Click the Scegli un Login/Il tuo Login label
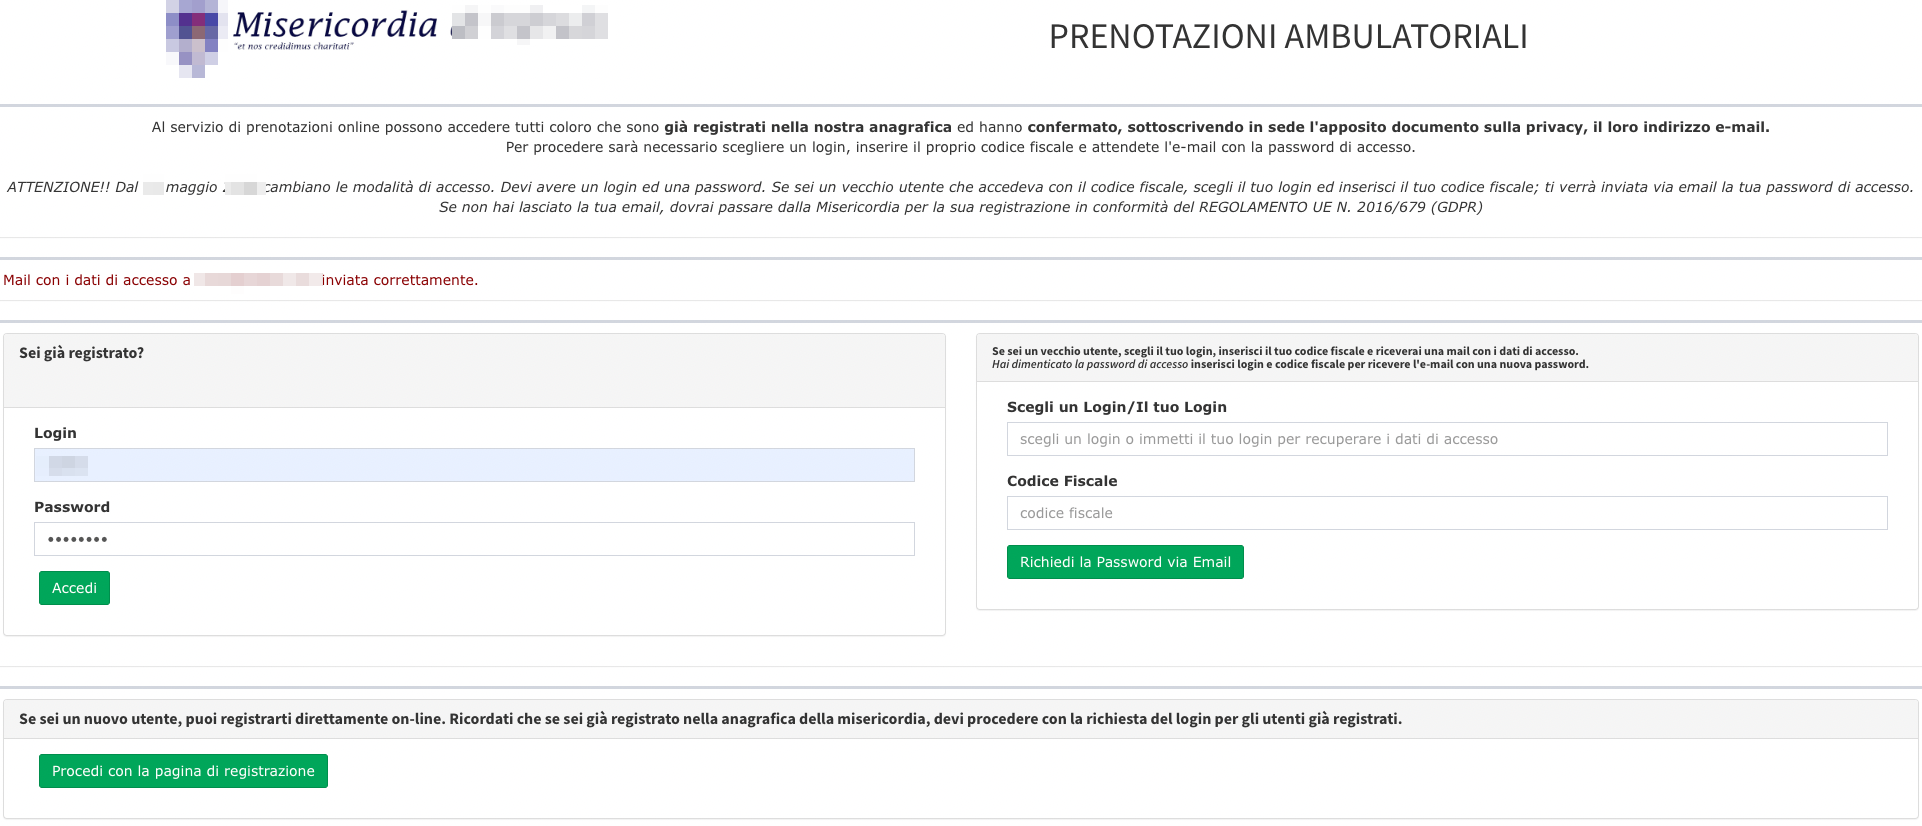Viewport: 1922px width, 826px height. pos(1116,407)
